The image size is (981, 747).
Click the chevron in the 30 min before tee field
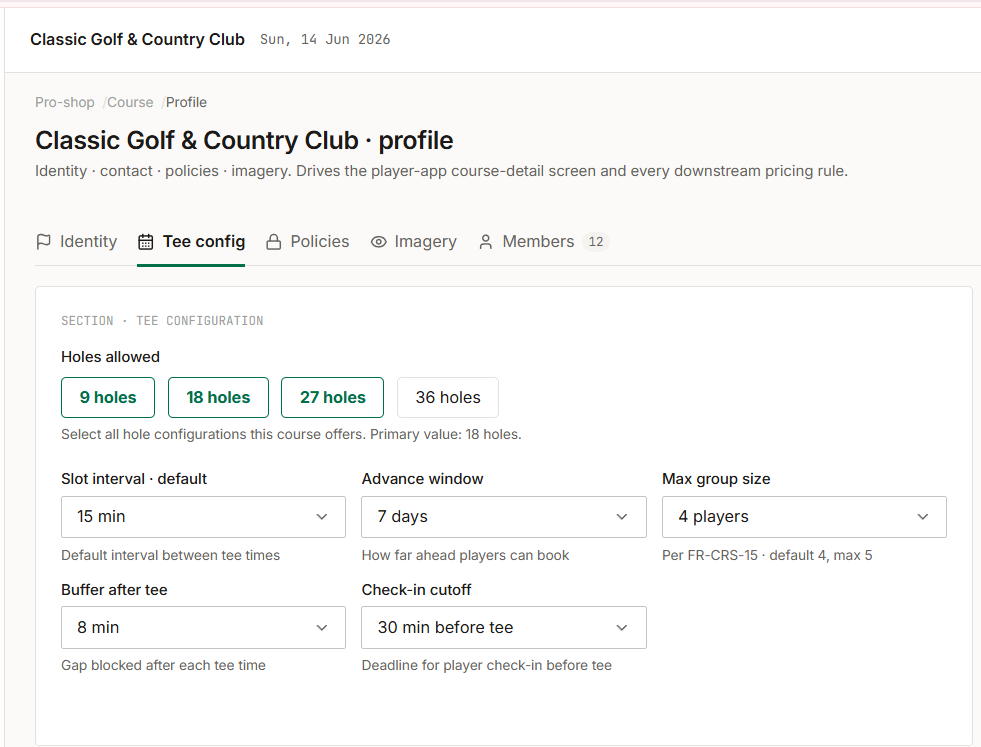[622, 628]
